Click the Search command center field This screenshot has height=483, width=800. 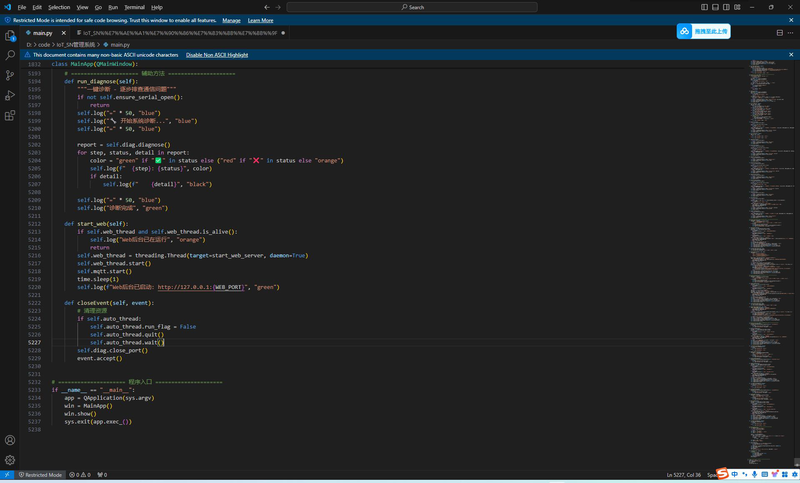click(x=412, y=7)
